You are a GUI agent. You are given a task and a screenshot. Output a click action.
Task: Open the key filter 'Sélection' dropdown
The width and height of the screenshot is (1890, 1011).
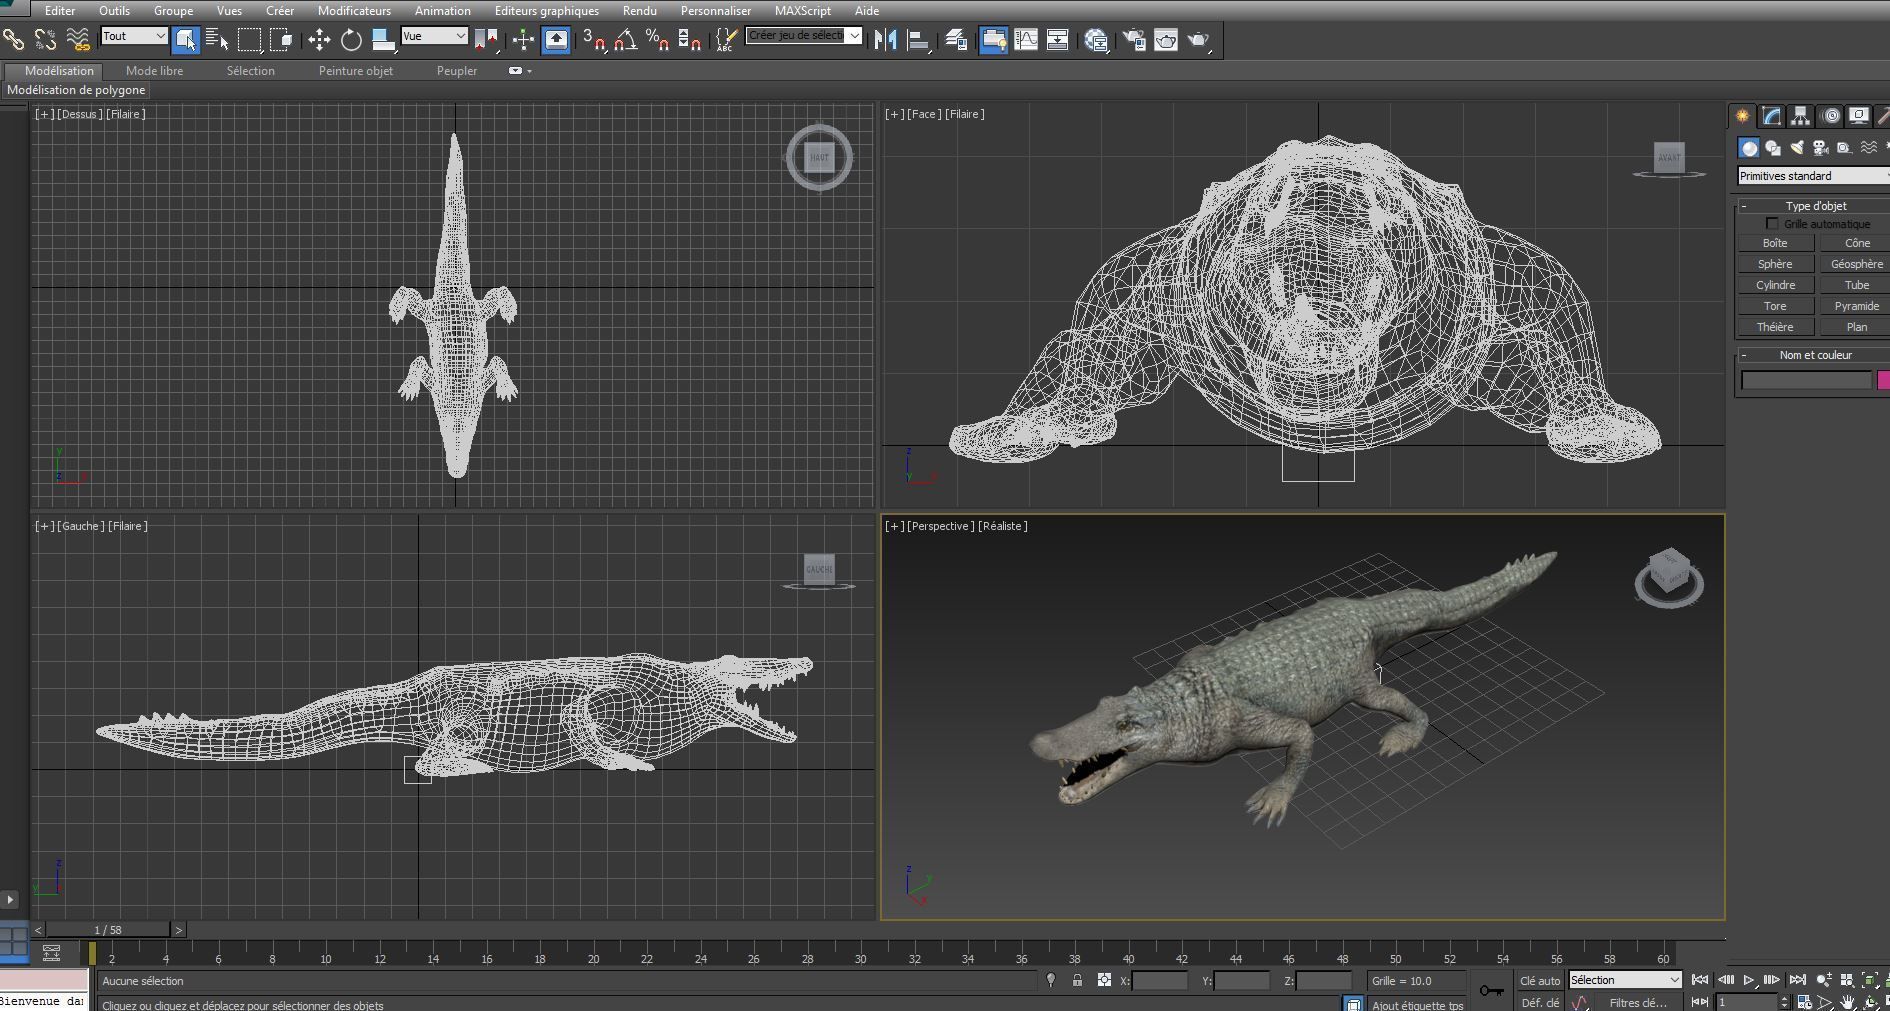1625,980
